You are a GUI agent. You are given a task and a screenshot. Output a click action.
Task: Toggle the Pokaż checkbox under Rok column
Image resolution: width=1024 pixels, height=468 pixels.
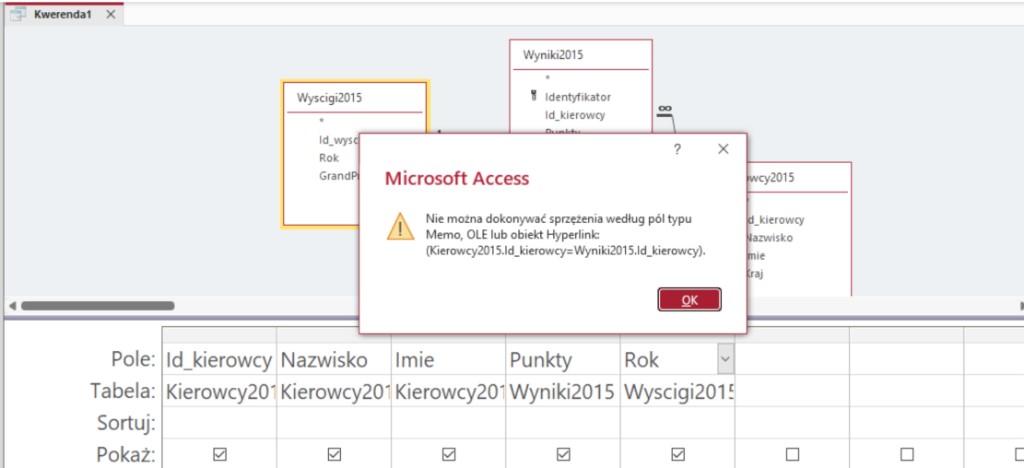coord(678,454)
